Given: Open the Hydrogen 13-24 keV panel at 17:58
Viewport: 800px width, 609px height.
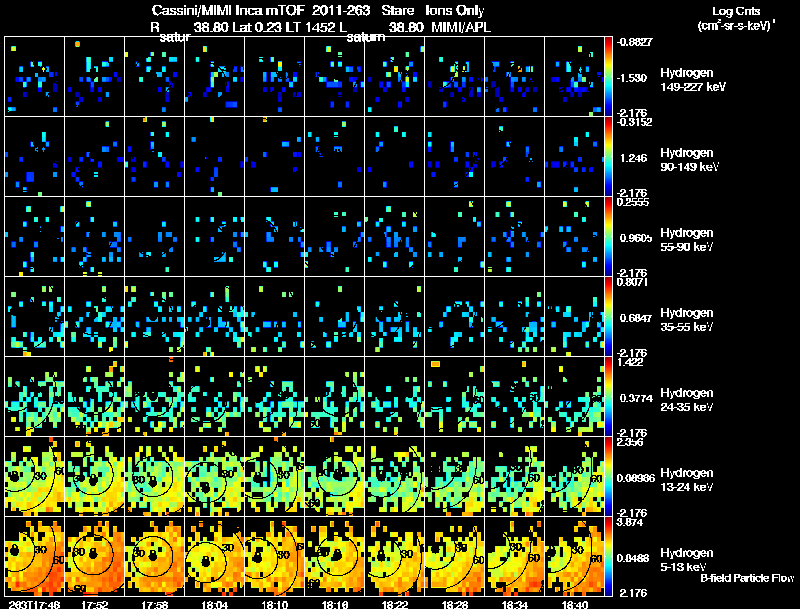Looking at the screenshot, I should pyautogui.click(x=155, y=477).
